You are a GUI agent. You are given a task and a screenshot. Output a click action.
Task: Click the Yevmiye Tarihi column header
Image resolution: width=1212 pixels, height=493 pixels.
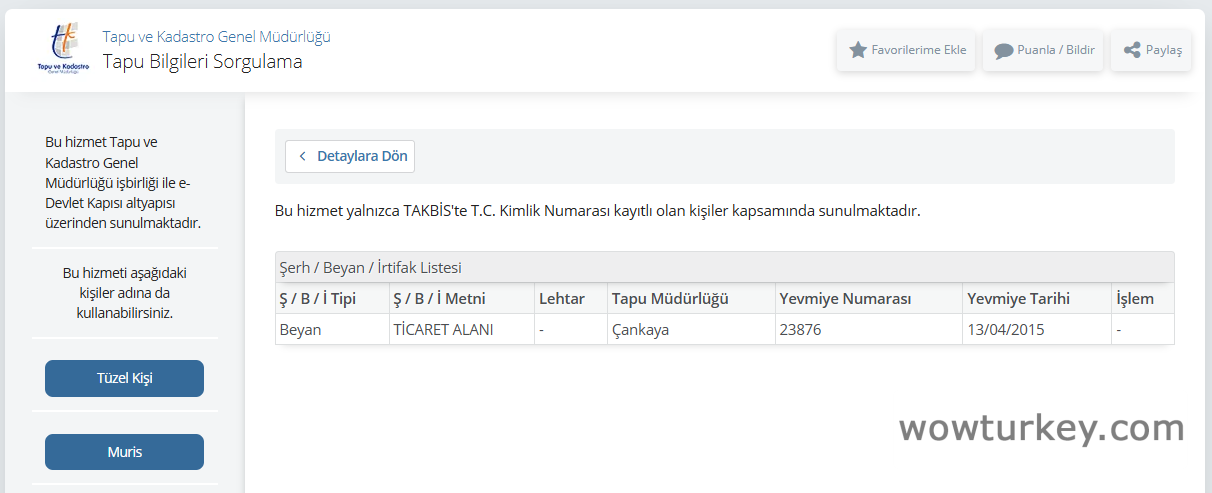point(1018,299)
